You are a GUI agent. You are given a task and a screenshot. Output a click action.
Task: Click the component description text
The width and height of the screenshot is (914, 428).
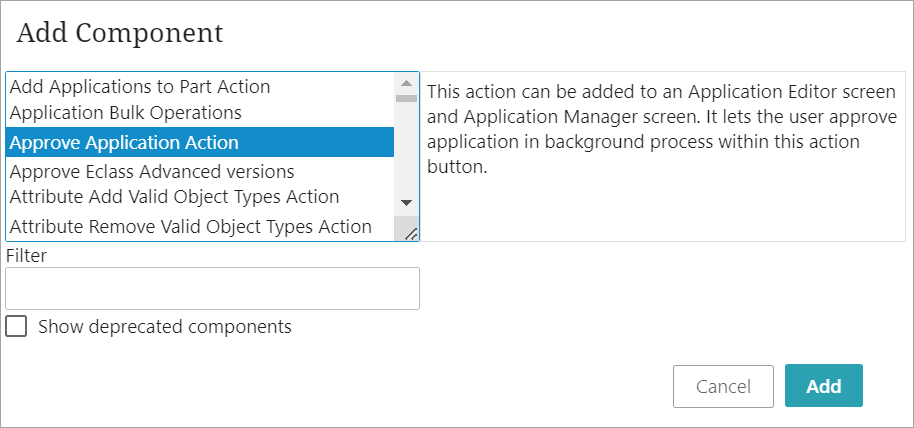[x=662, y=129]
